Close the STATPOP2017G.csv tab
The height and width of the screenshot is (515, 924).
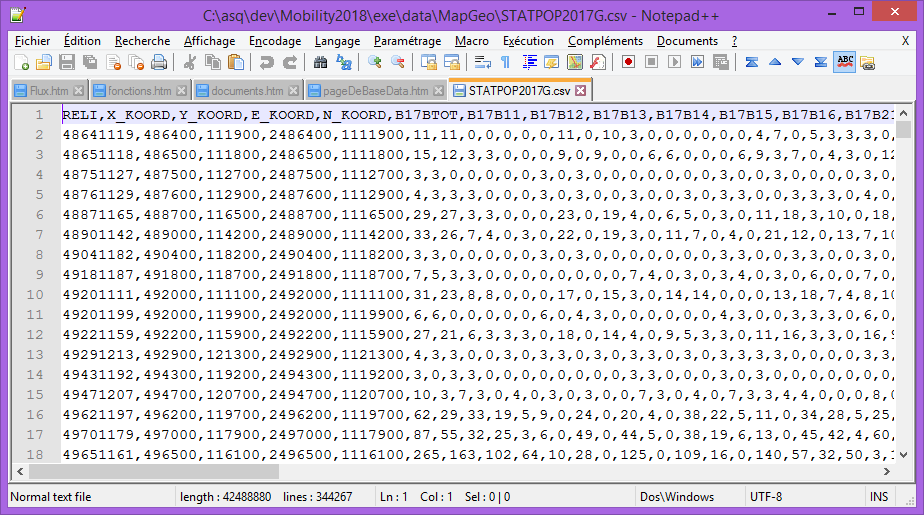pos(579,90)
